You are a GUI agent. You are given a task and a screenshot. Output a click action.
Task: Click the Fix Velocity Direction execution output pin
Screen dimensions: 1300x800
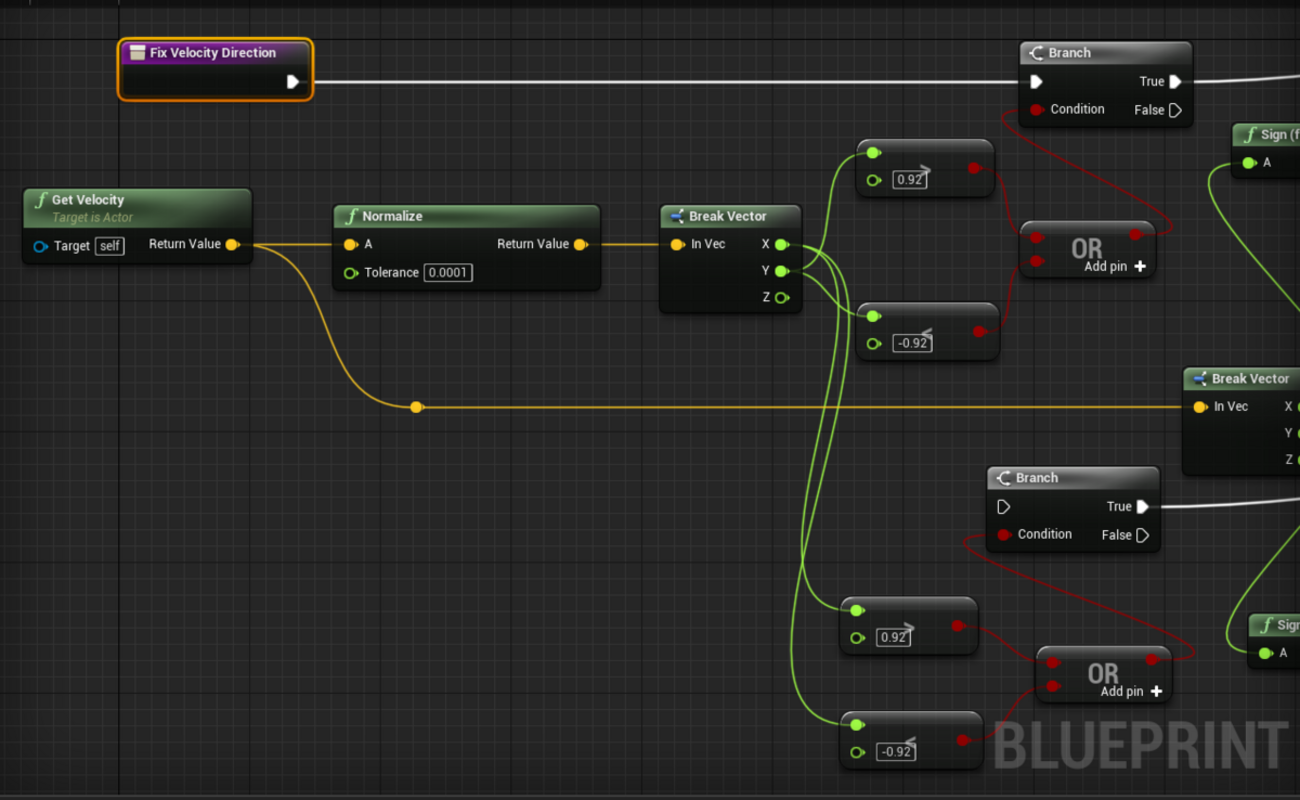pos(293,82)
